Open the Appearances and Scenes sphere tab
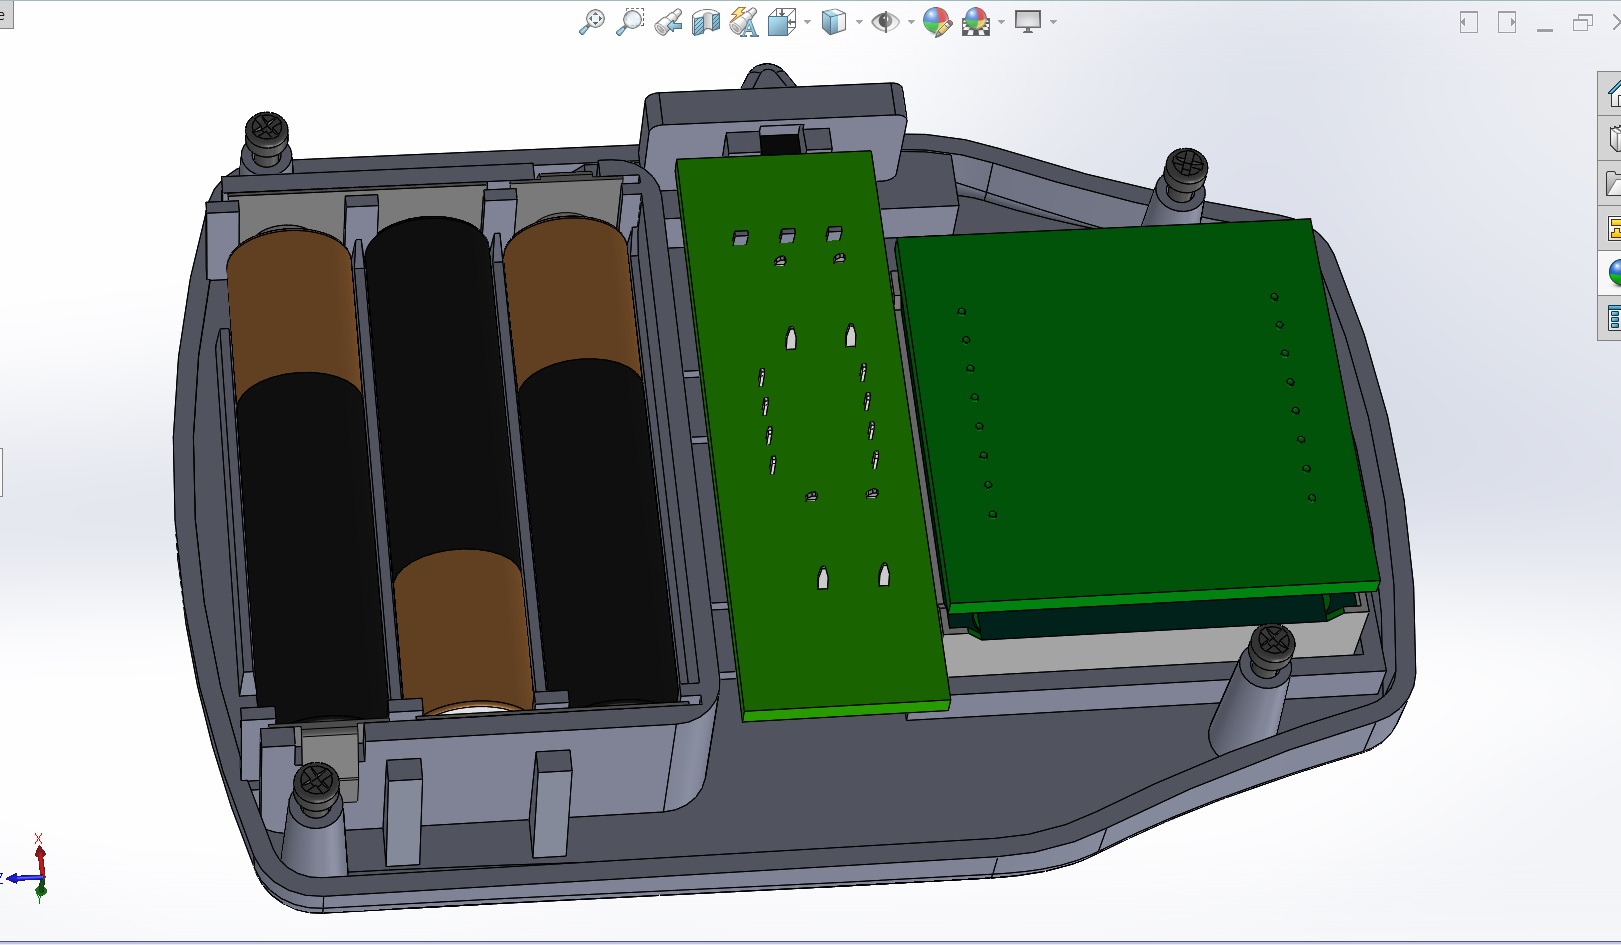The image size is (1621, 945). point(1612,272)
